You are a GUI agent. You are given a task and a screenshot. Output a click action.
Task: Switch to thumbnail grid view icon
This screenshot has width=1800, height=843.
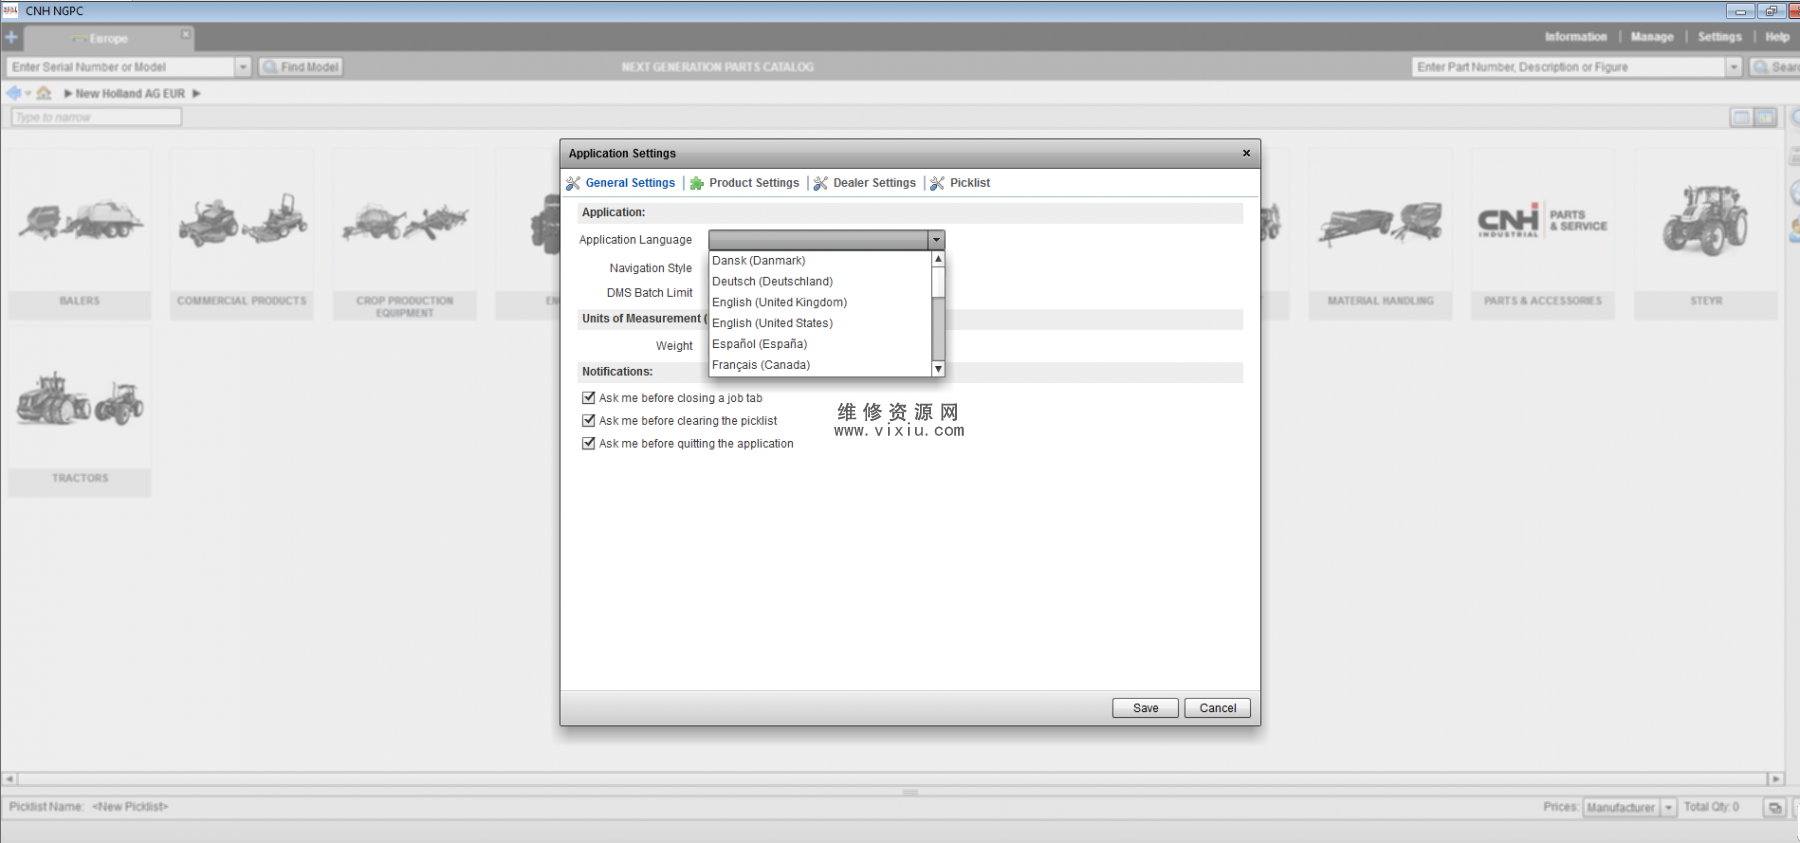[x=1765, y=118]
